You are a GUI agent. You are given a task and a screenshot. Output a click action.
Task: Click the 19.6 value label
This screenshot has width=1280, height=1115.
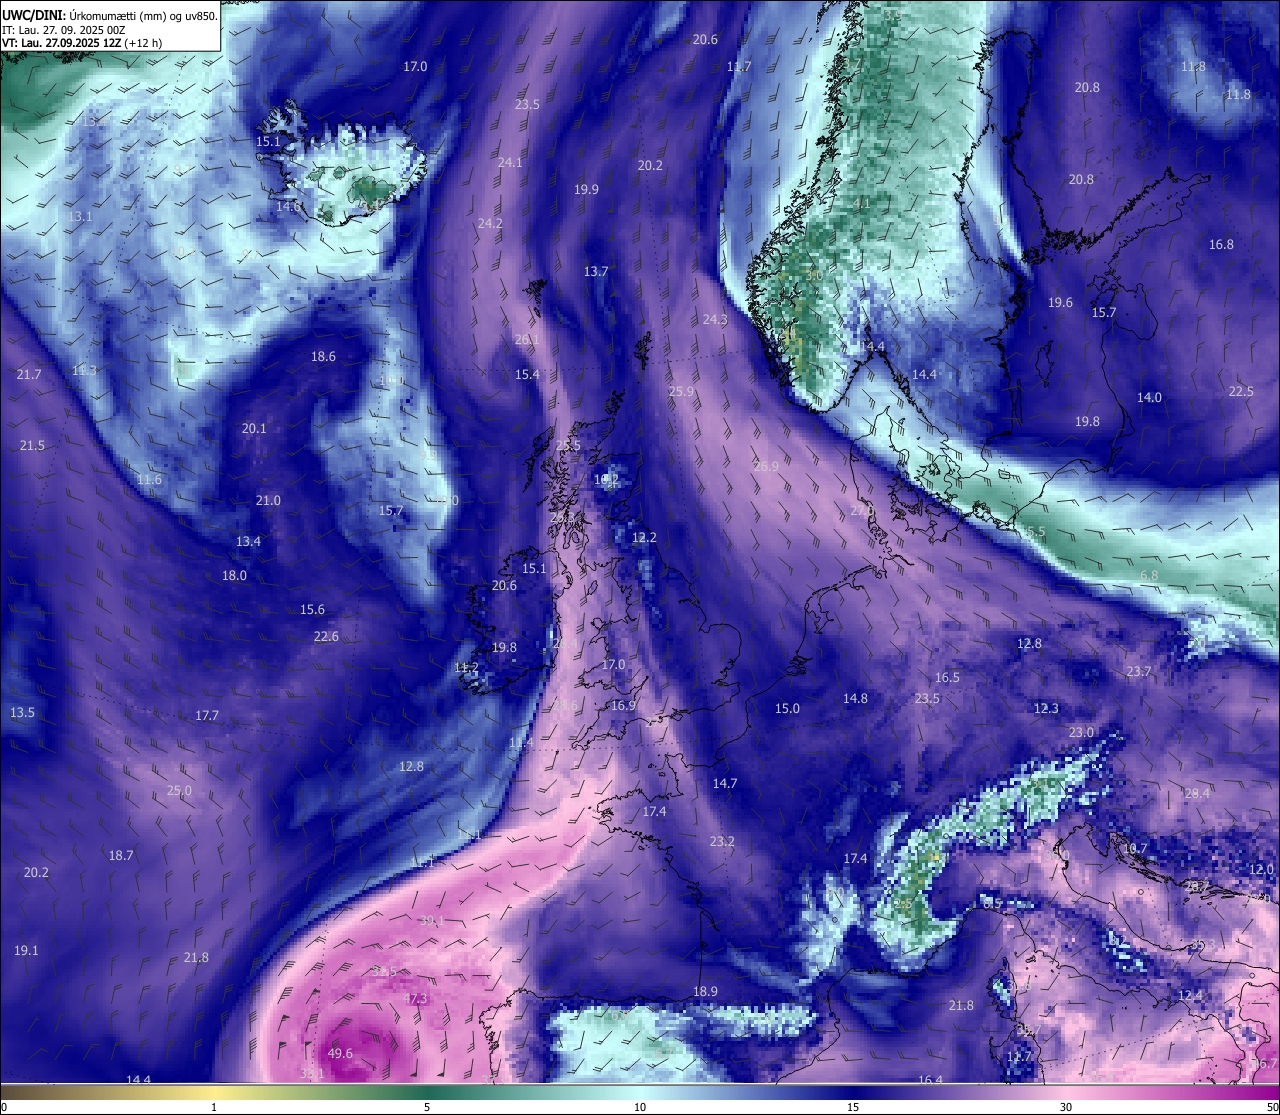(1060, 302)
